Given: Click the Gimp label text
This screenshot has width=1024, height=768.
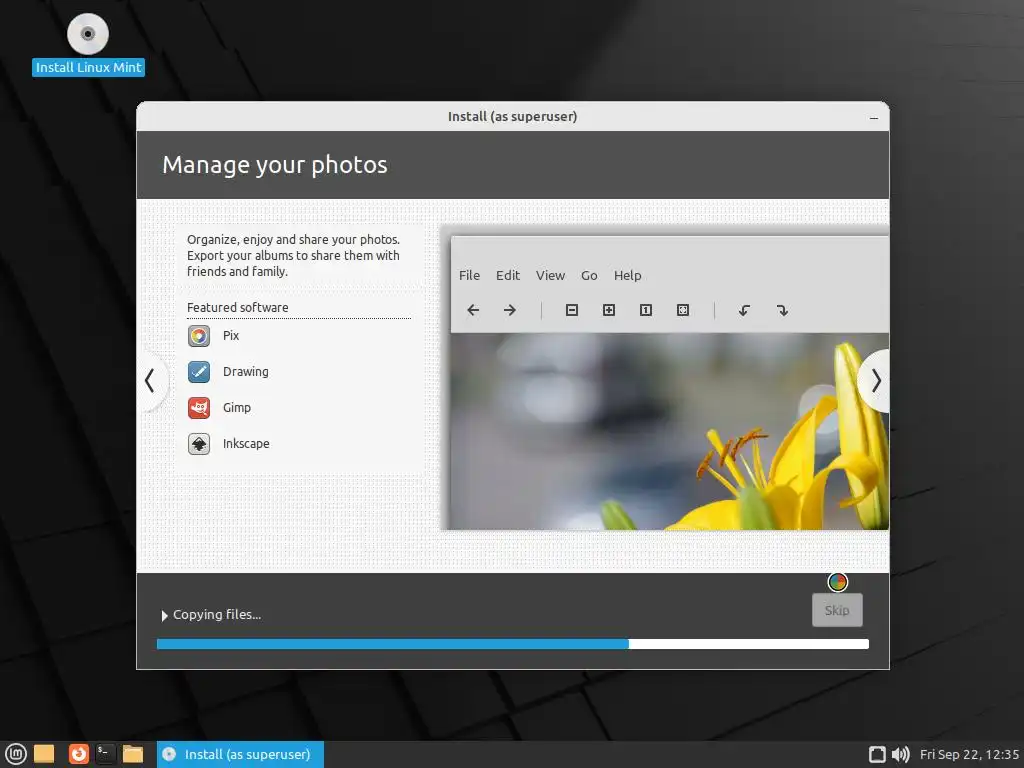Looking at the screenshot, I should (236, 408).
